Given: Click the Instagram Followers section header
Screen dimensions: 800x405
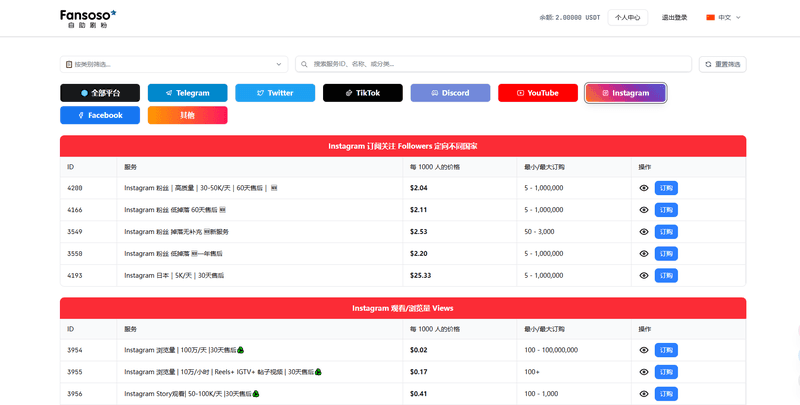Looking at the screenshot, I should point(403,146).
